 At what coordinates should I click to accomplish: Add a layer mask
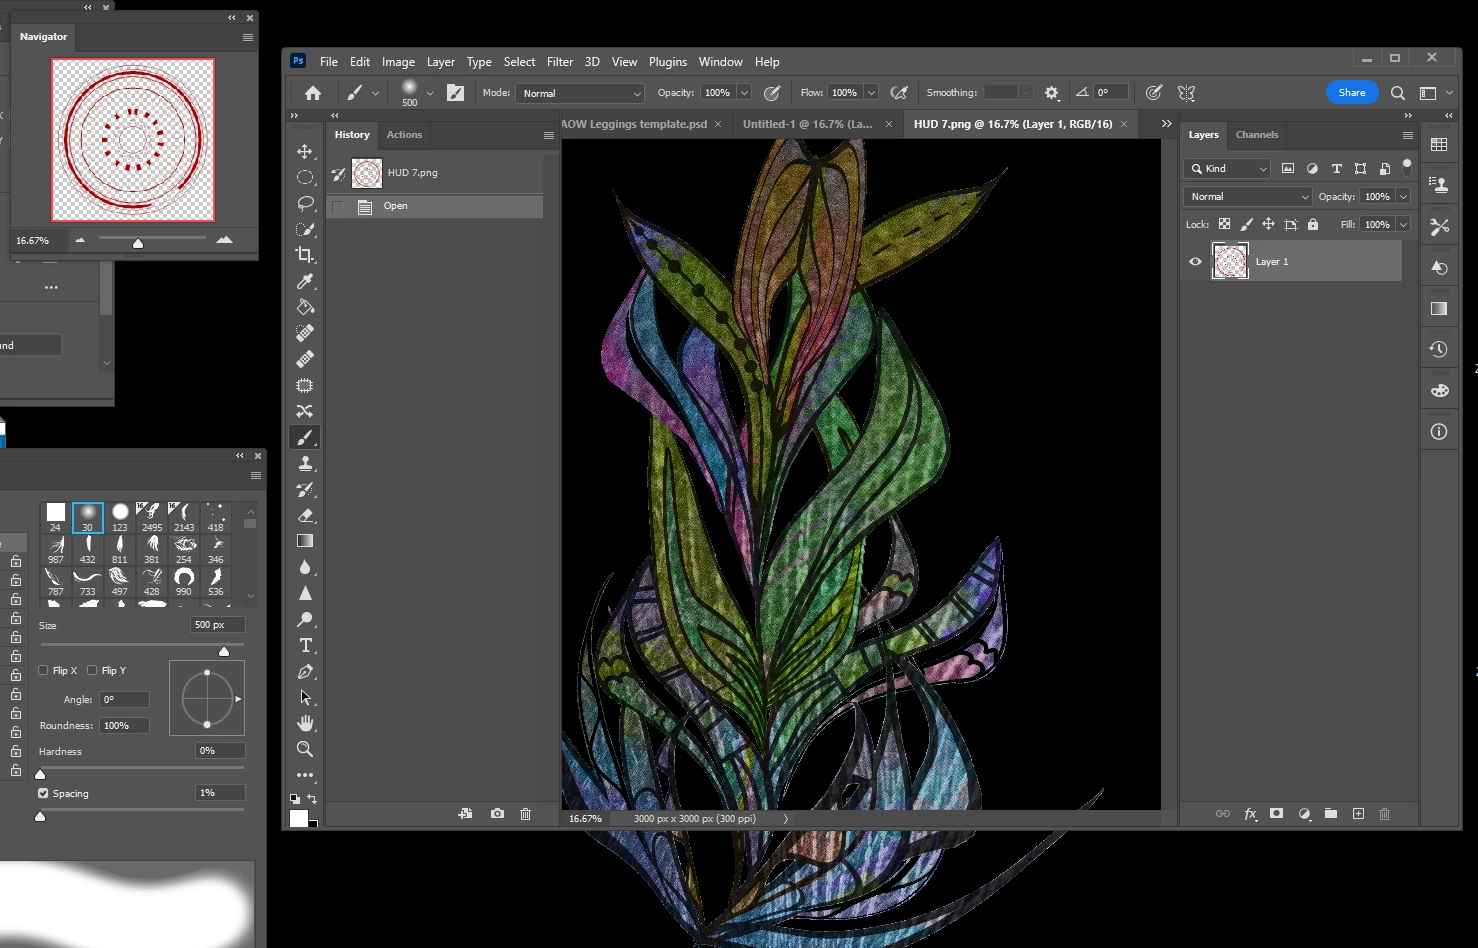click(1276, 814)
